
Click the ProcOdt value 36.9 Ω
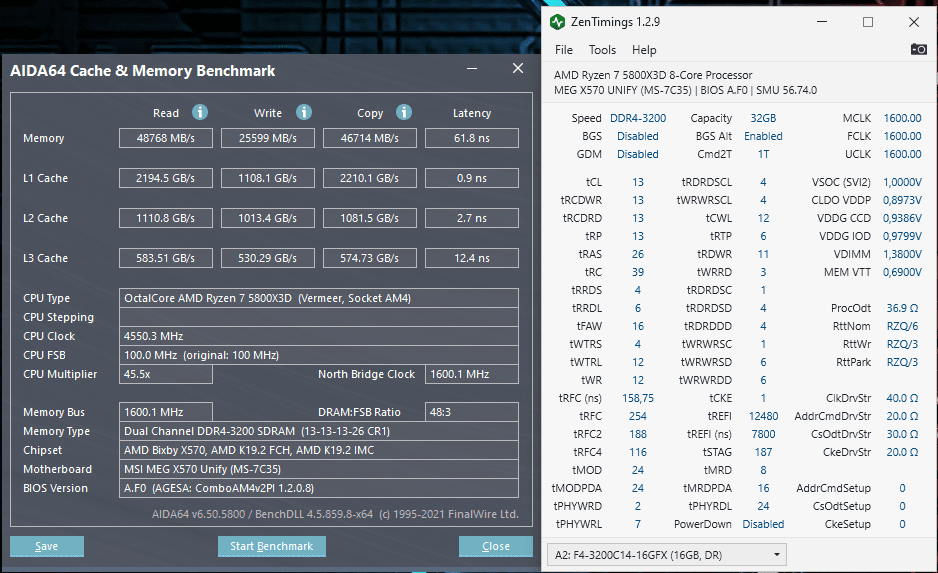coord(902,308)
